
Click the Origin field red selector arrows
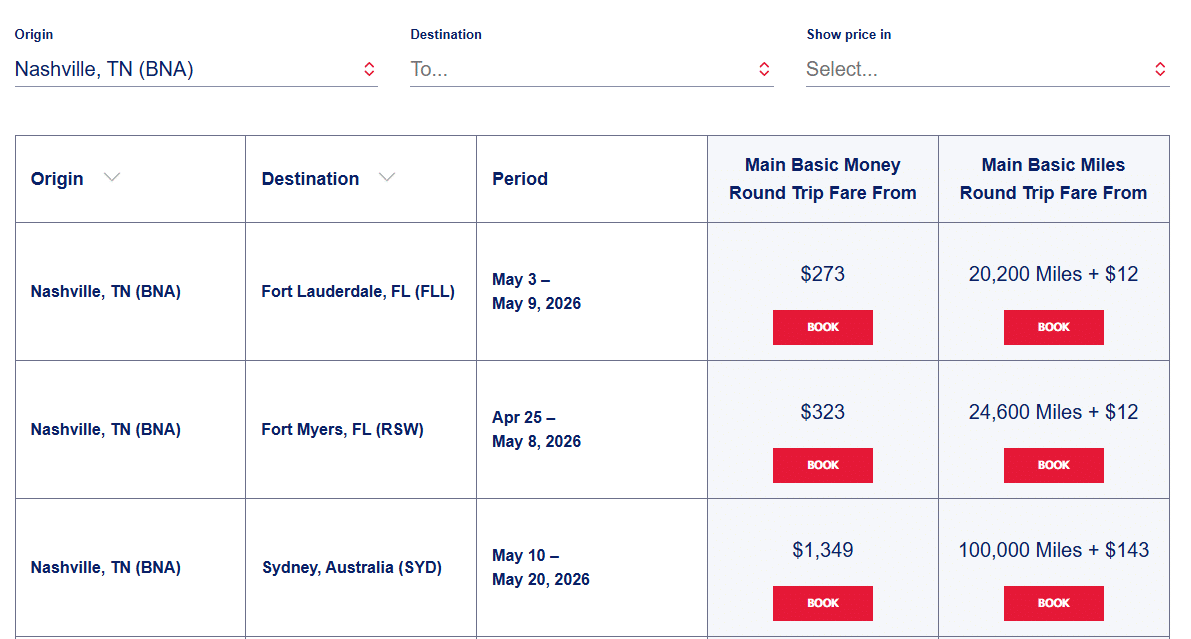pos(369,69)
